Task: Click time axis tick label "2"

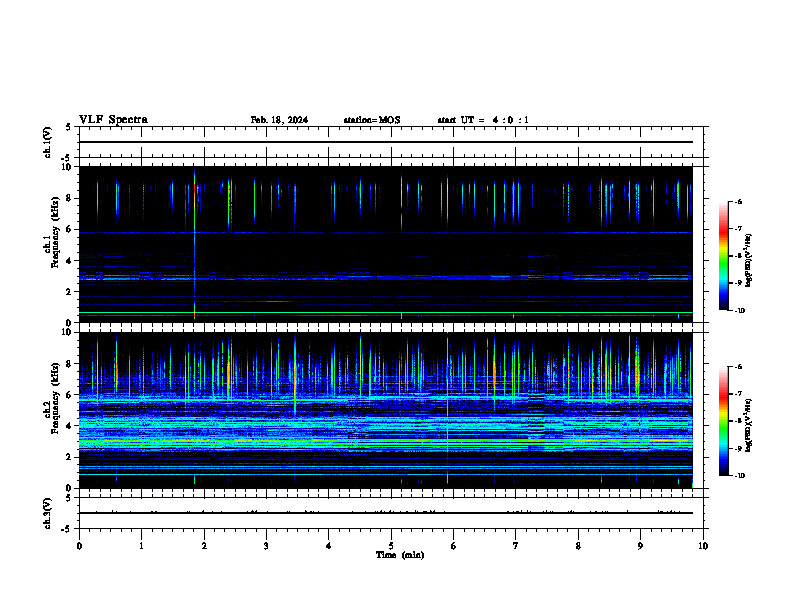Action: [204, 546]
